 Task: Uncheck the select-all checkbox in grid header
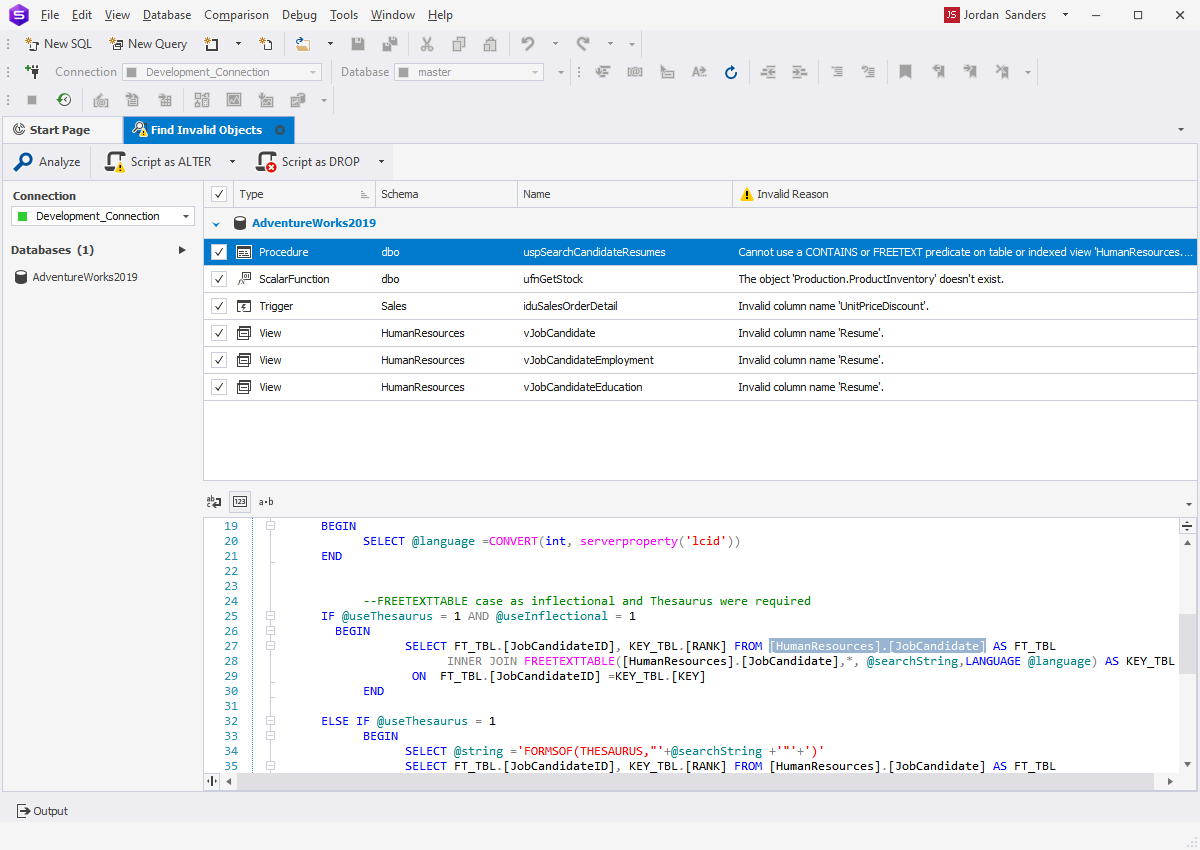pos(219,194)
